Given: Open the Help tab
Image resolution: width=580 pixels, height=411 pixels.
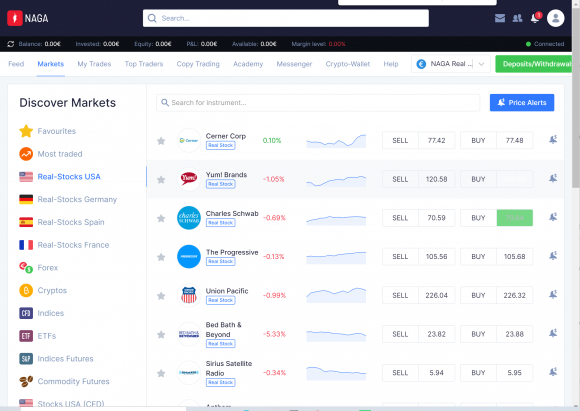Looking at the screenshot, I should coord(391,64).
